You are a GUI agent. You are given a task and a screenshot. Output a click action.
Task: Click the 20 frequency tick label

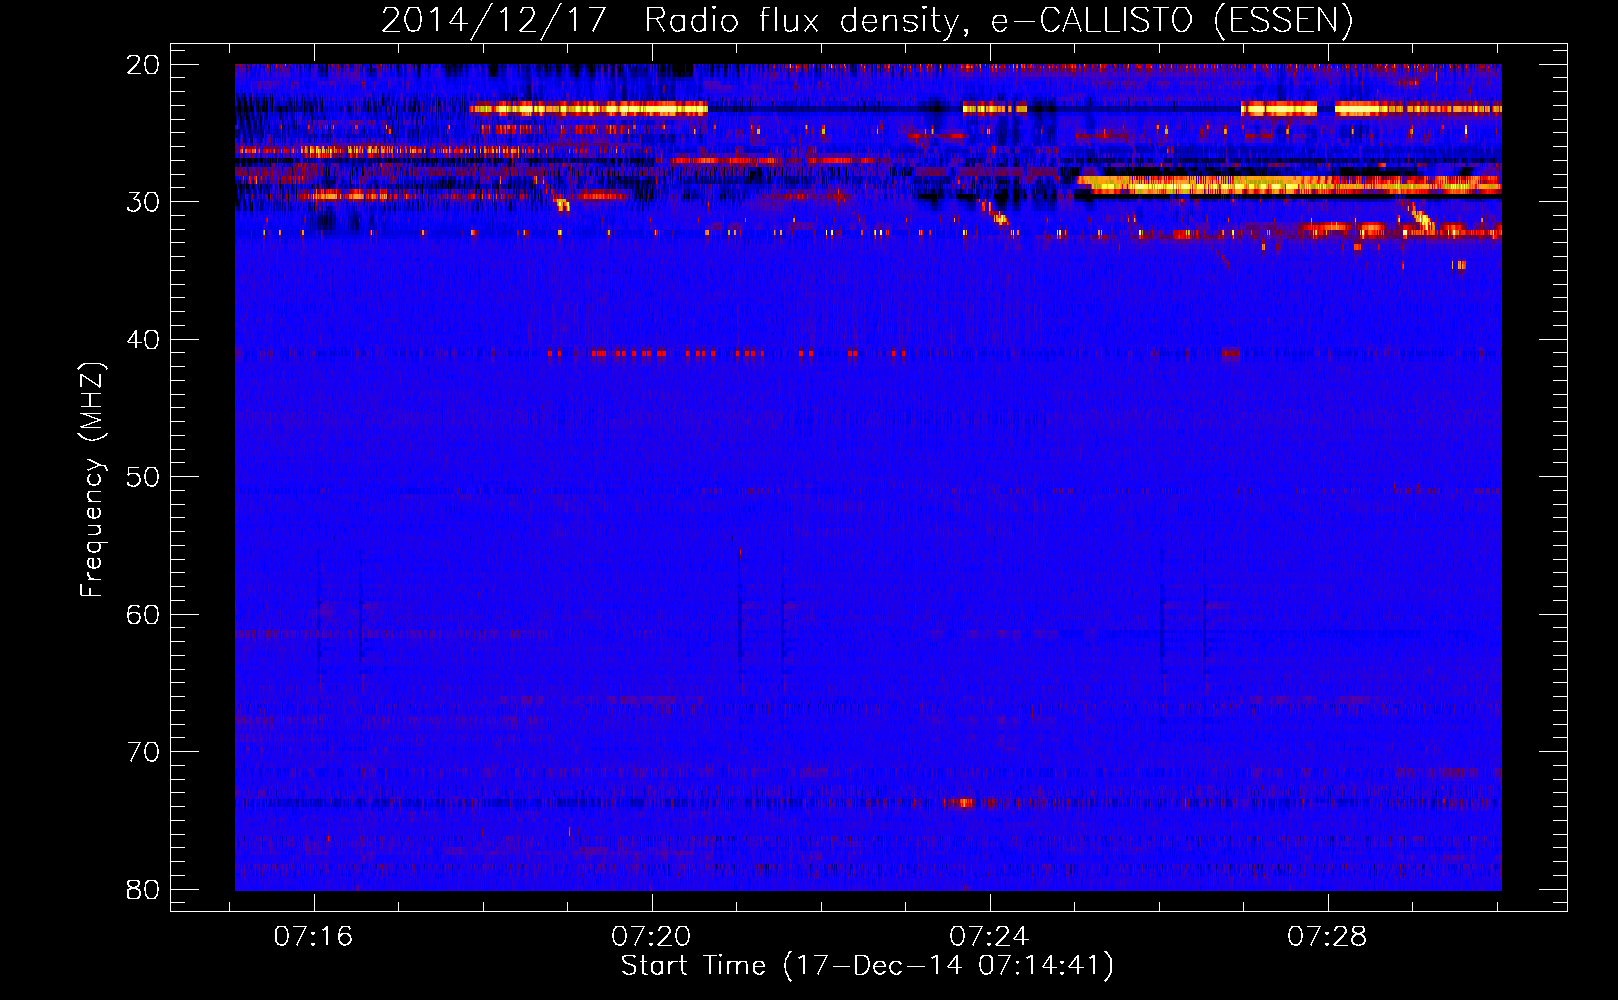click(143, 65)
